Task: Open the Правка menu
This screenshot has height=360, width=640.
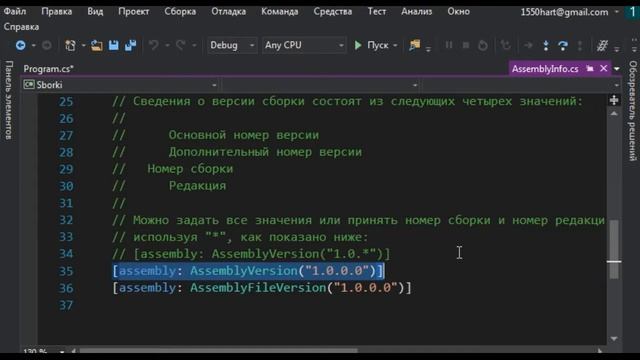Action: (57, 12)
